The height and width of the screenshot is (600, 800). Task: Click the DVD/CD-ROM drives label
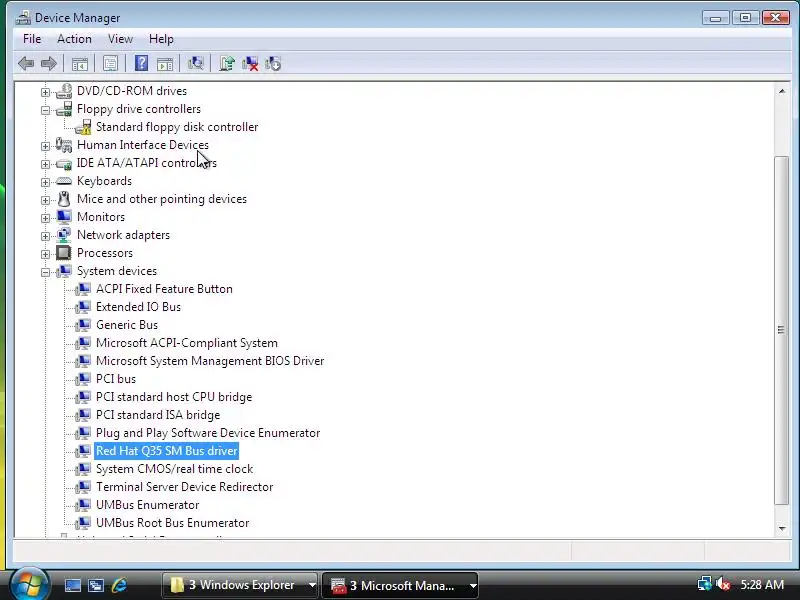pyautogui.click(x=132, y=91)
